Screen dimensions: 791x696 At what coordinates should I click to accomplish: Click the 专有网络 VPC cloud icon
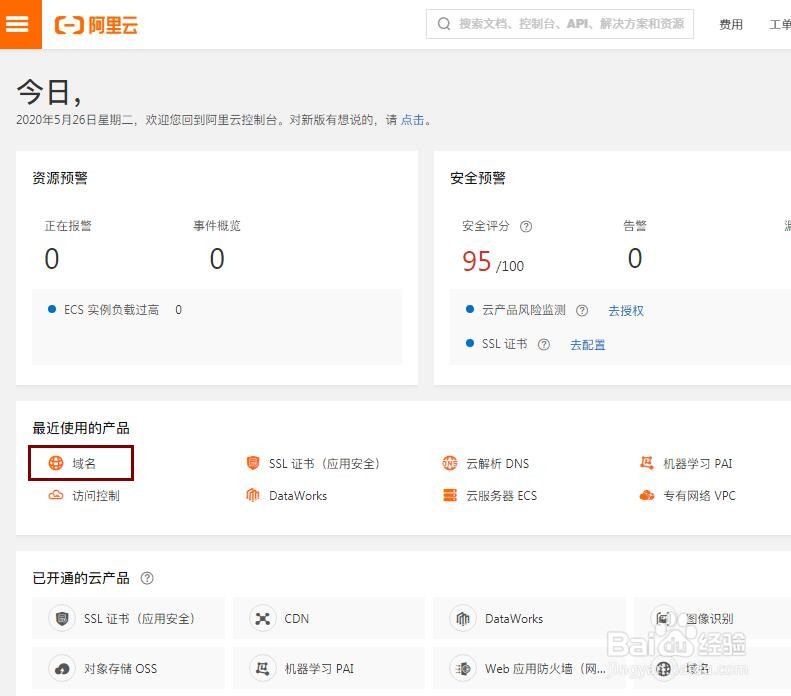tap(647, 496)
